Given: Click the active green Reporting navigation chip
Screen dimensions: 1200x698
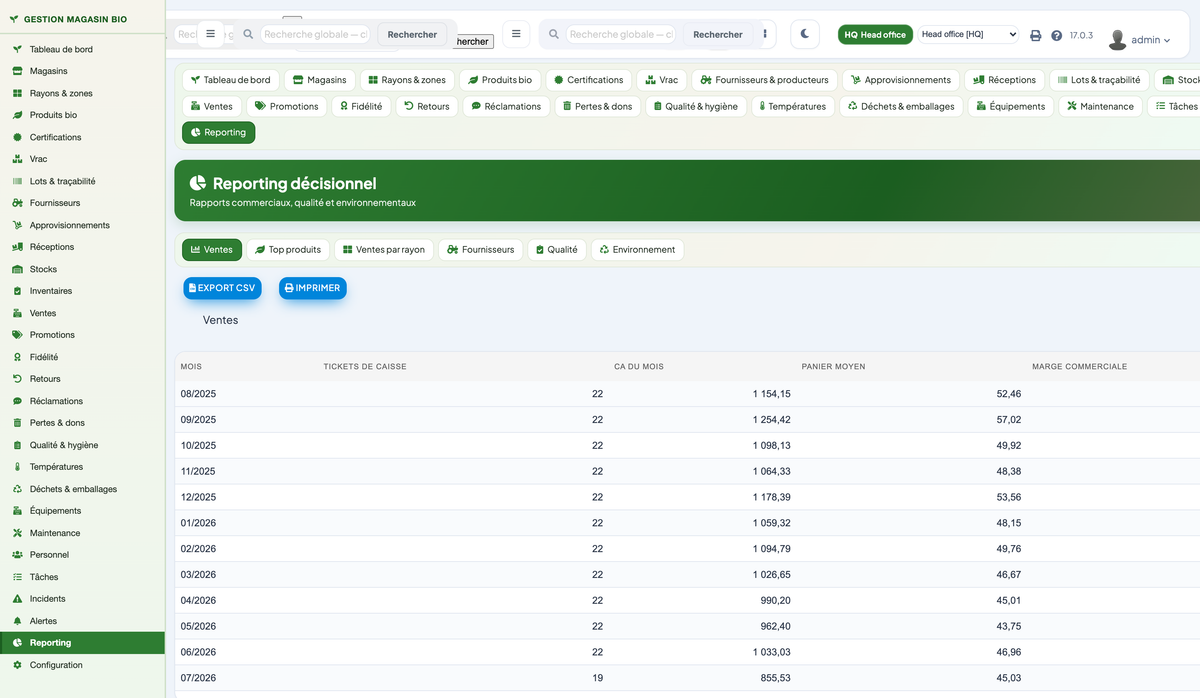Looking at the screenshot, I should point(219,132).
